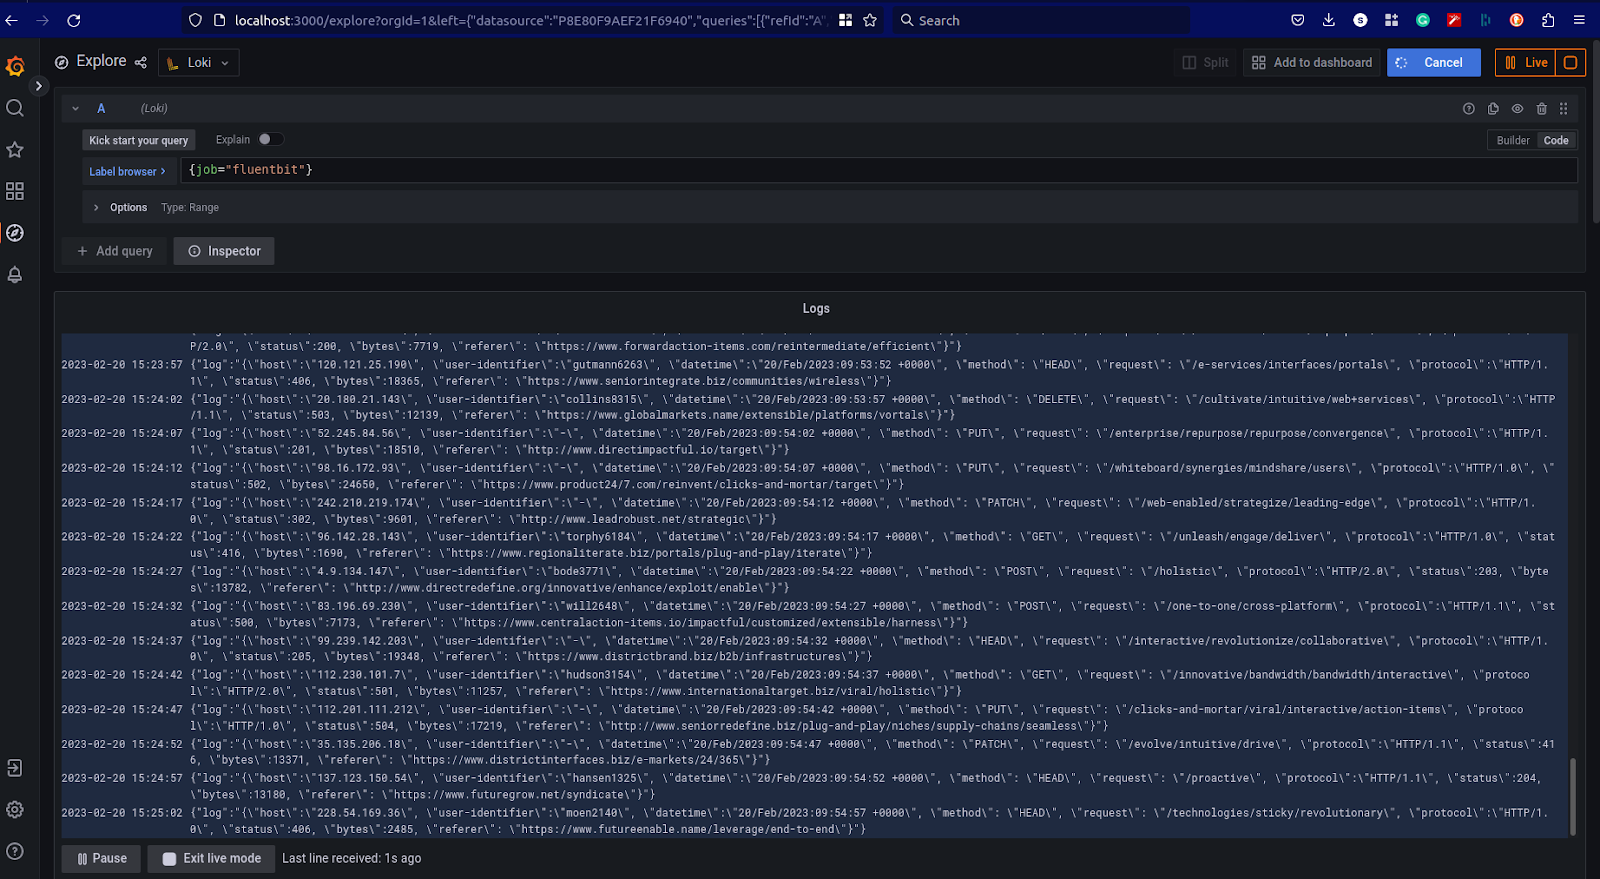Click the share shortened link icon
This screenshot has width=1600, height=879.
(141, 62)
